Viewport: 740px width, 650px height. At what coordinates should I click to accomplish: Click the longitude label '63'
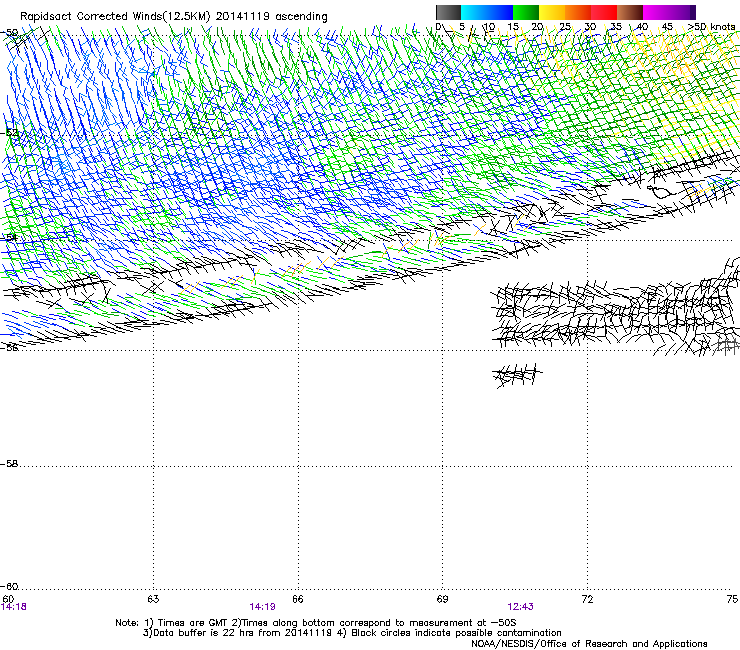(153, 599)
